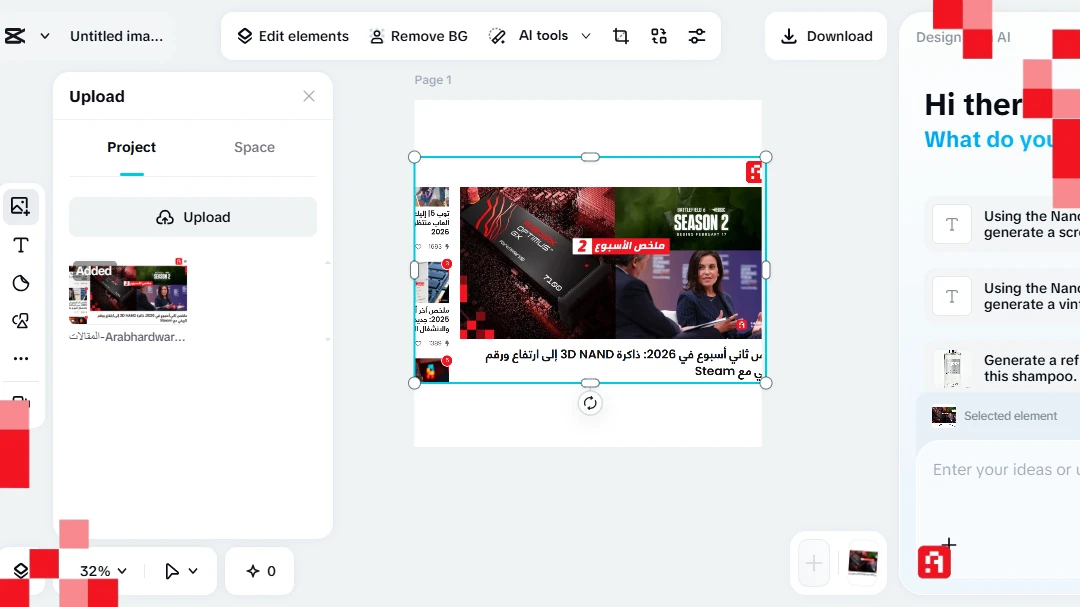This screenshot has height=607, width=1080.
Task: Switch to the Space tab
Action: click(x=254, y=147)
